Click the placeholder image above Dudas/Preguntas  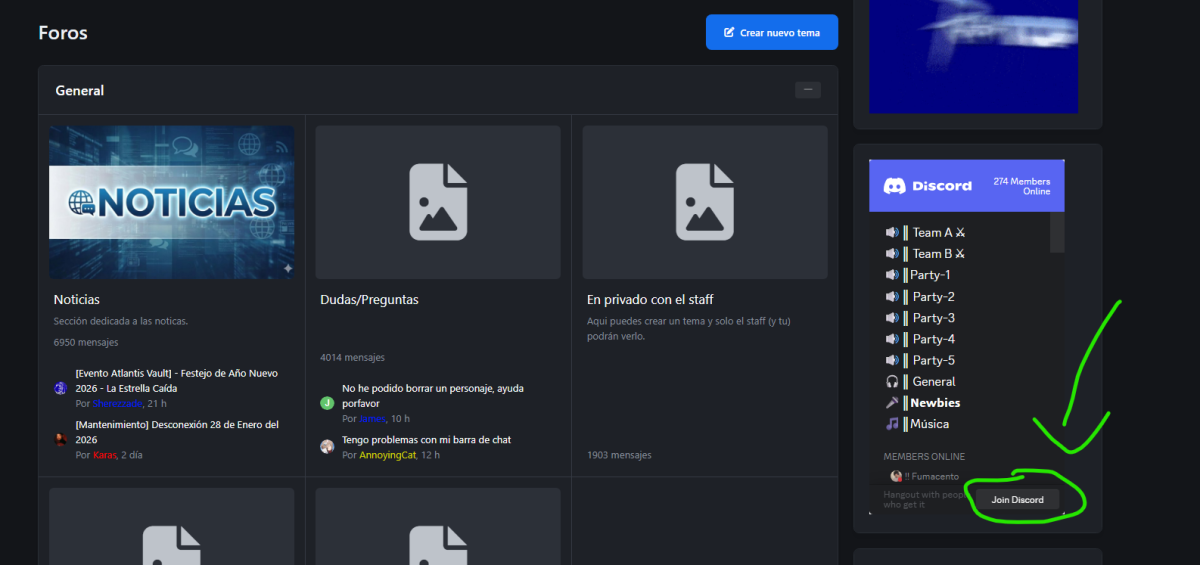pyautogui.click(x=438, y=202)
